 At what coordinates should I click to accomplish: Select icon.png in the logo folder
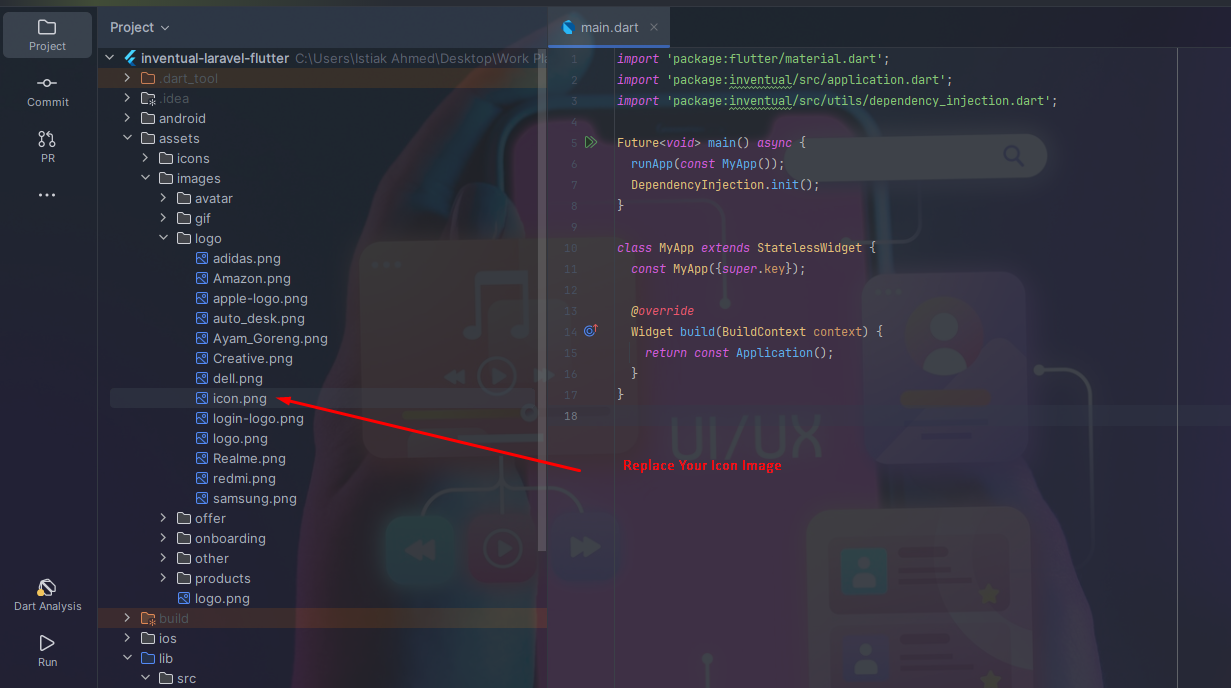coord(239,398)
